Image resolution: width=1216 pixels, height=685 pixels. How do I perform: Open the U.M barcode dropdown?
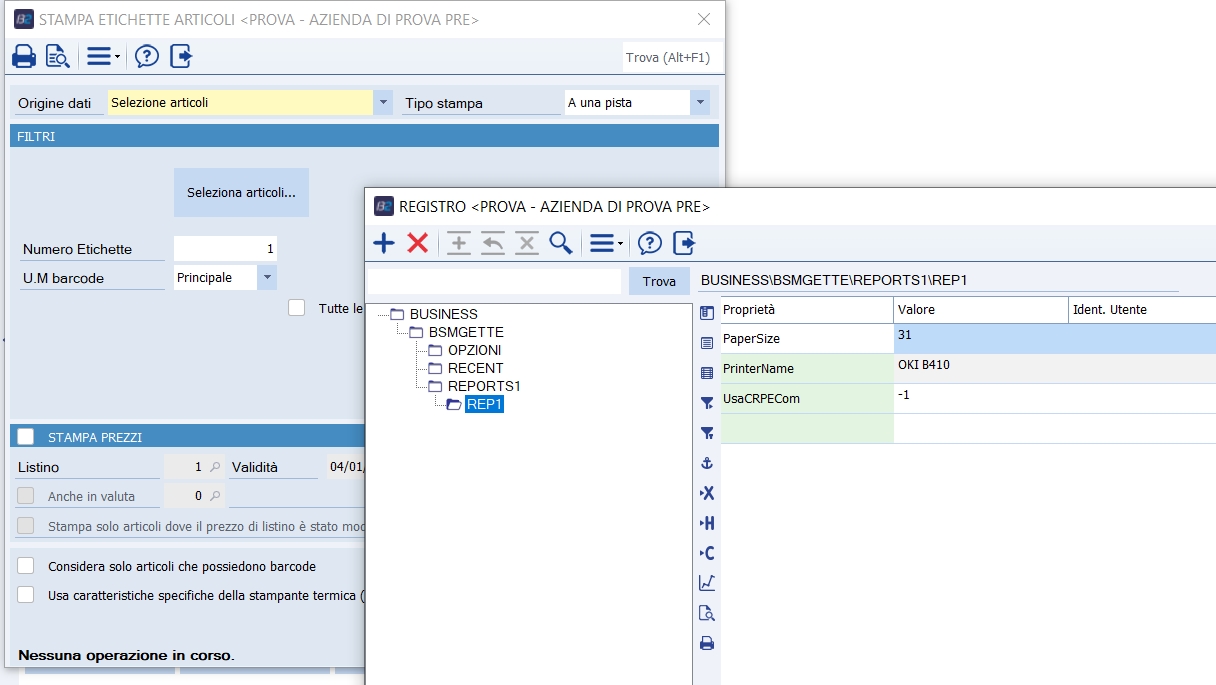[x=267, y=278]
